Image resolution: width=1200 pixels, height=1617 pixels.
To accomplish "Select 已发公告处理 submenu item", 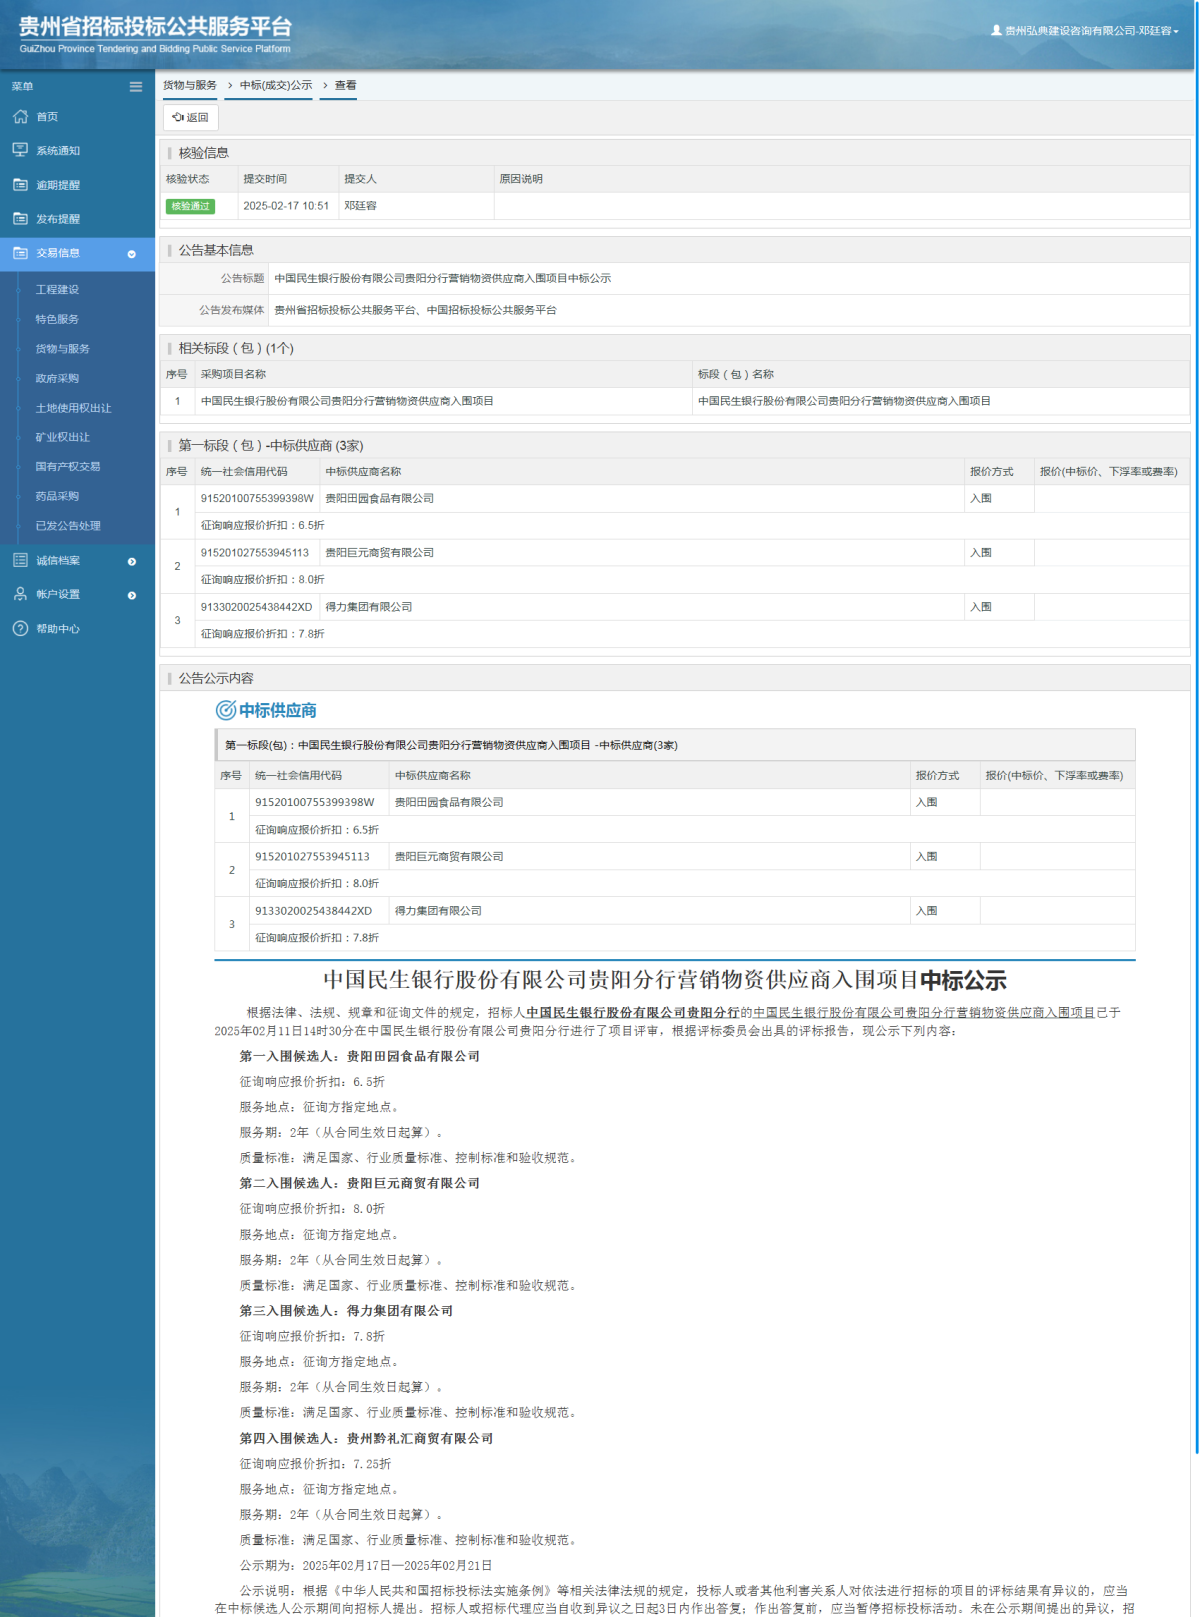I will point(68,525).
